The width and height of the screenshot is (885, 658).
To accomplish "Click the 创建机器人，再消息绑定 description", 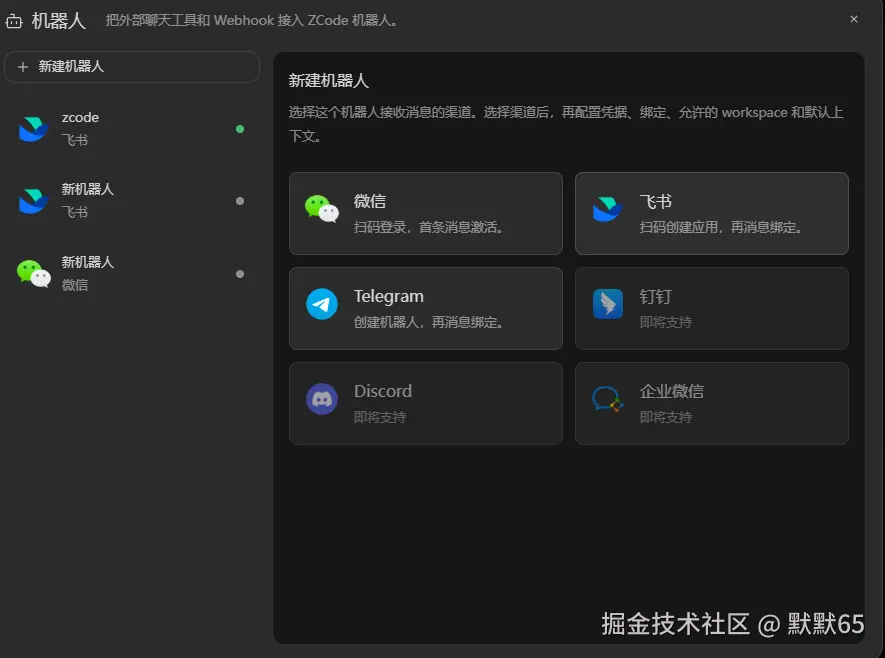I will point(428,322).
